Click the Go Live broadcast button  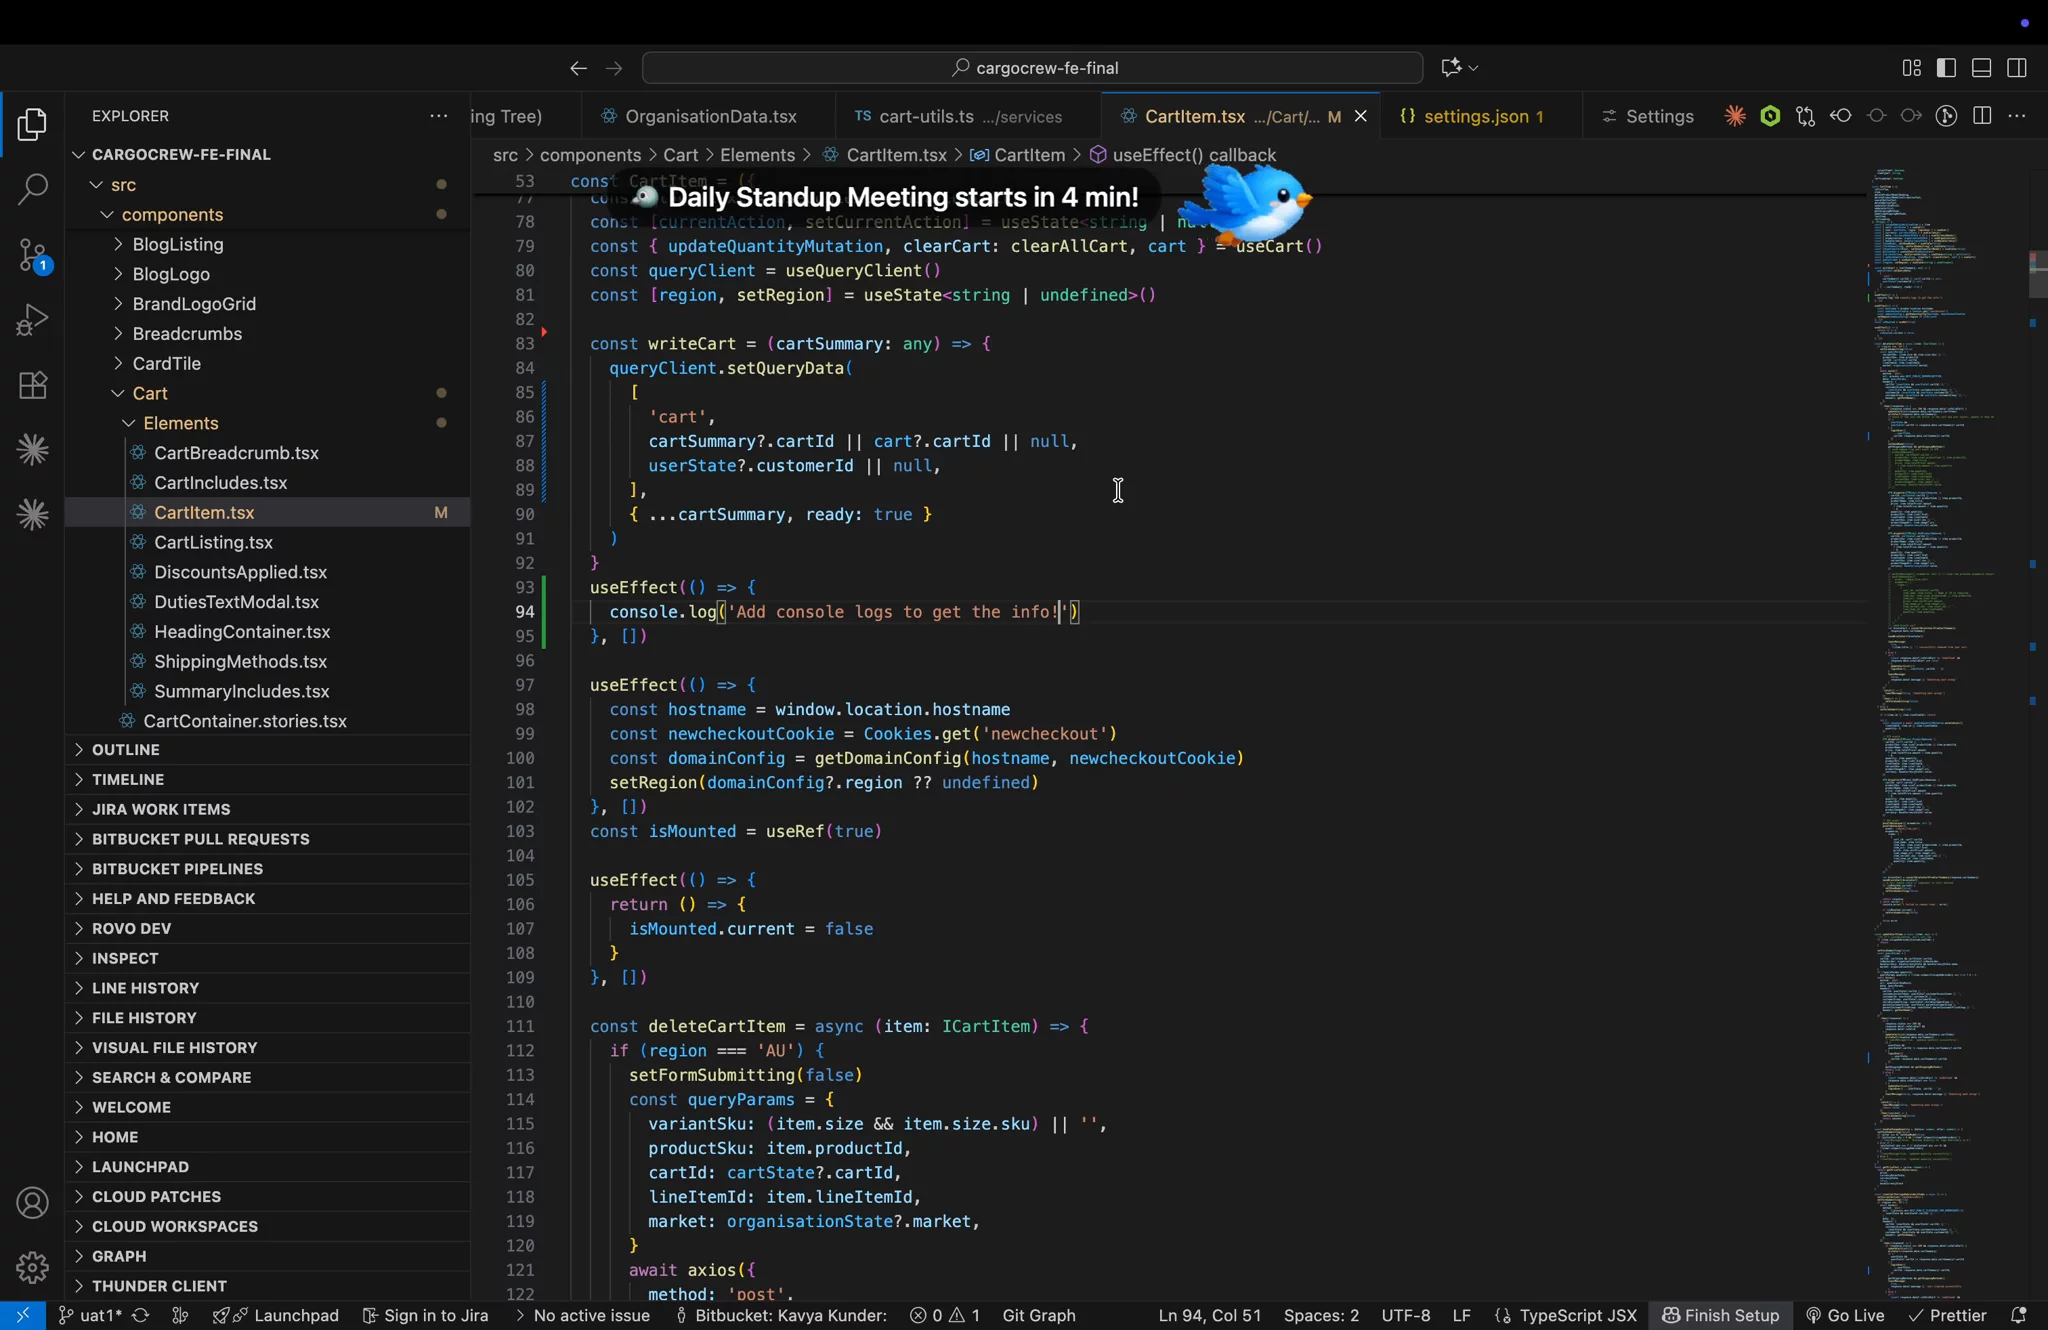click(x=1845, y=1315)
